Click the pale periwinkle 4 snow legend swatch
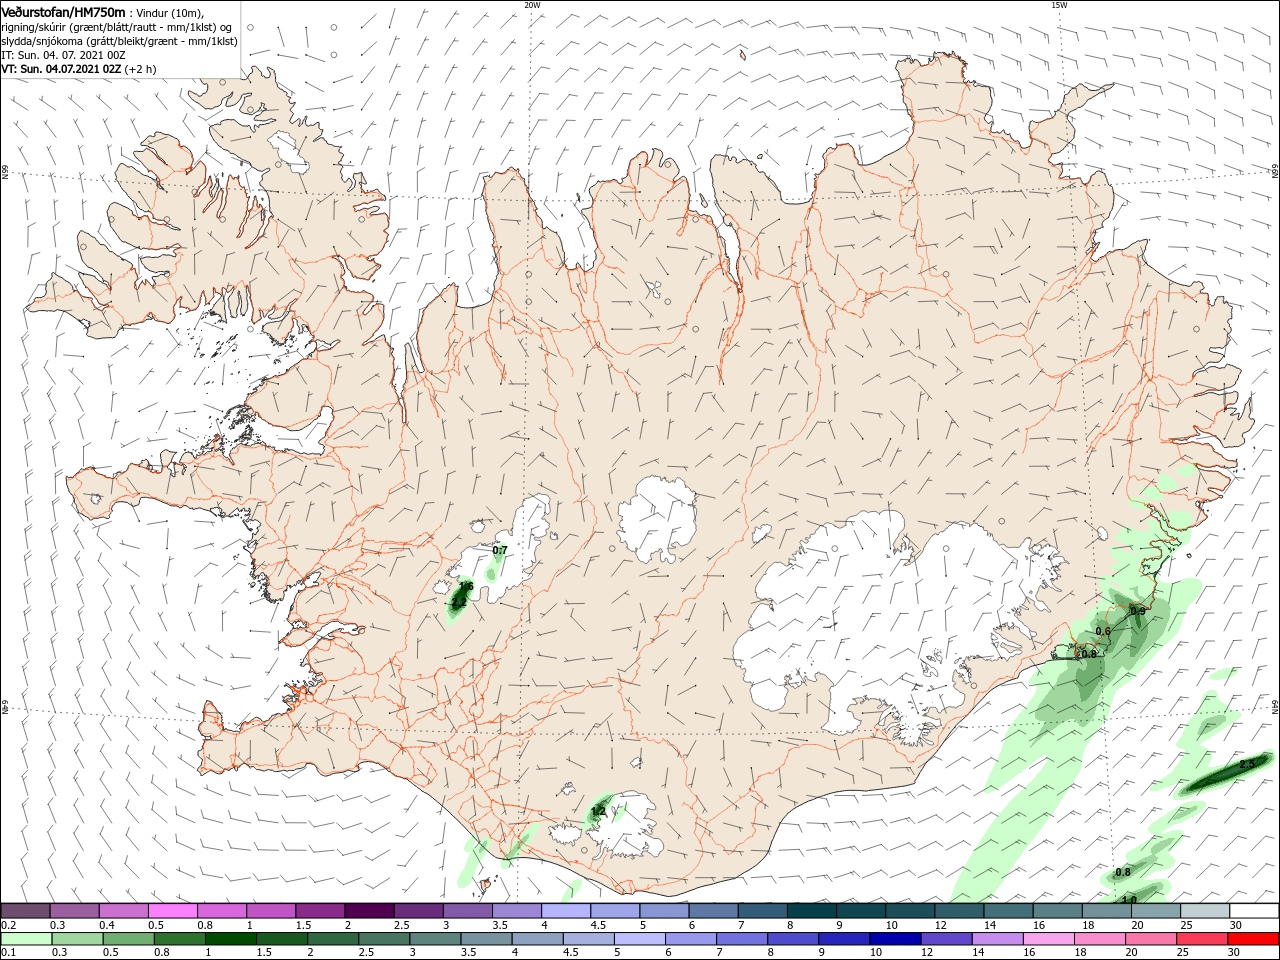Viewport: 1280px width, 960px height. click(566, 911)
